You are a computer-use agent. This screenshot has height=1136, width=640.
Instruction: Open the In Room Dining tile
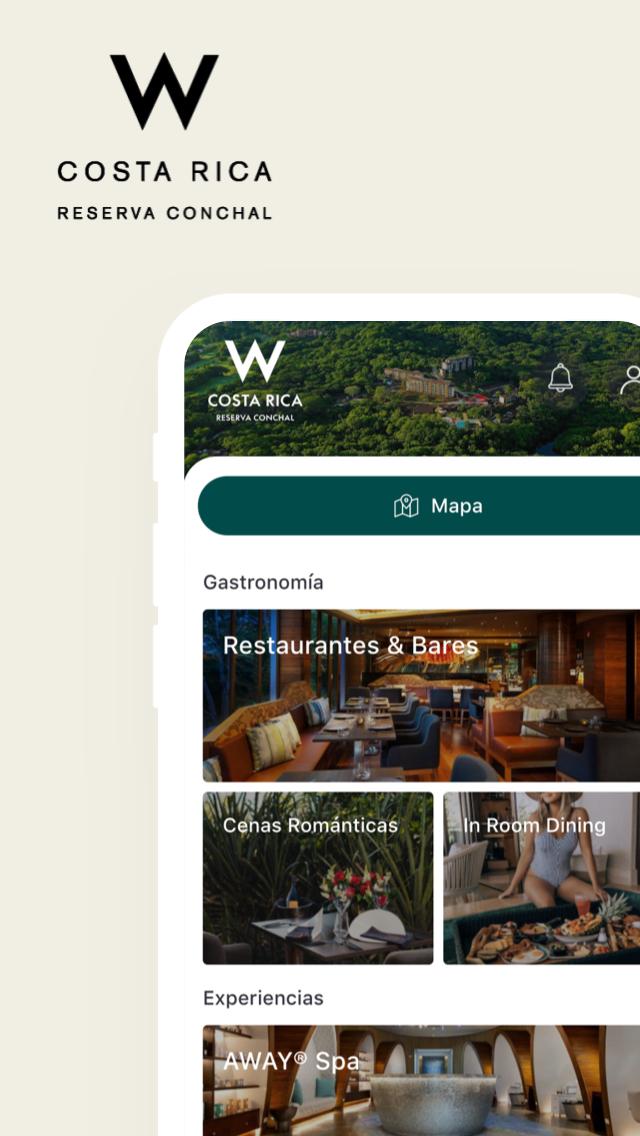click(541, 877)
